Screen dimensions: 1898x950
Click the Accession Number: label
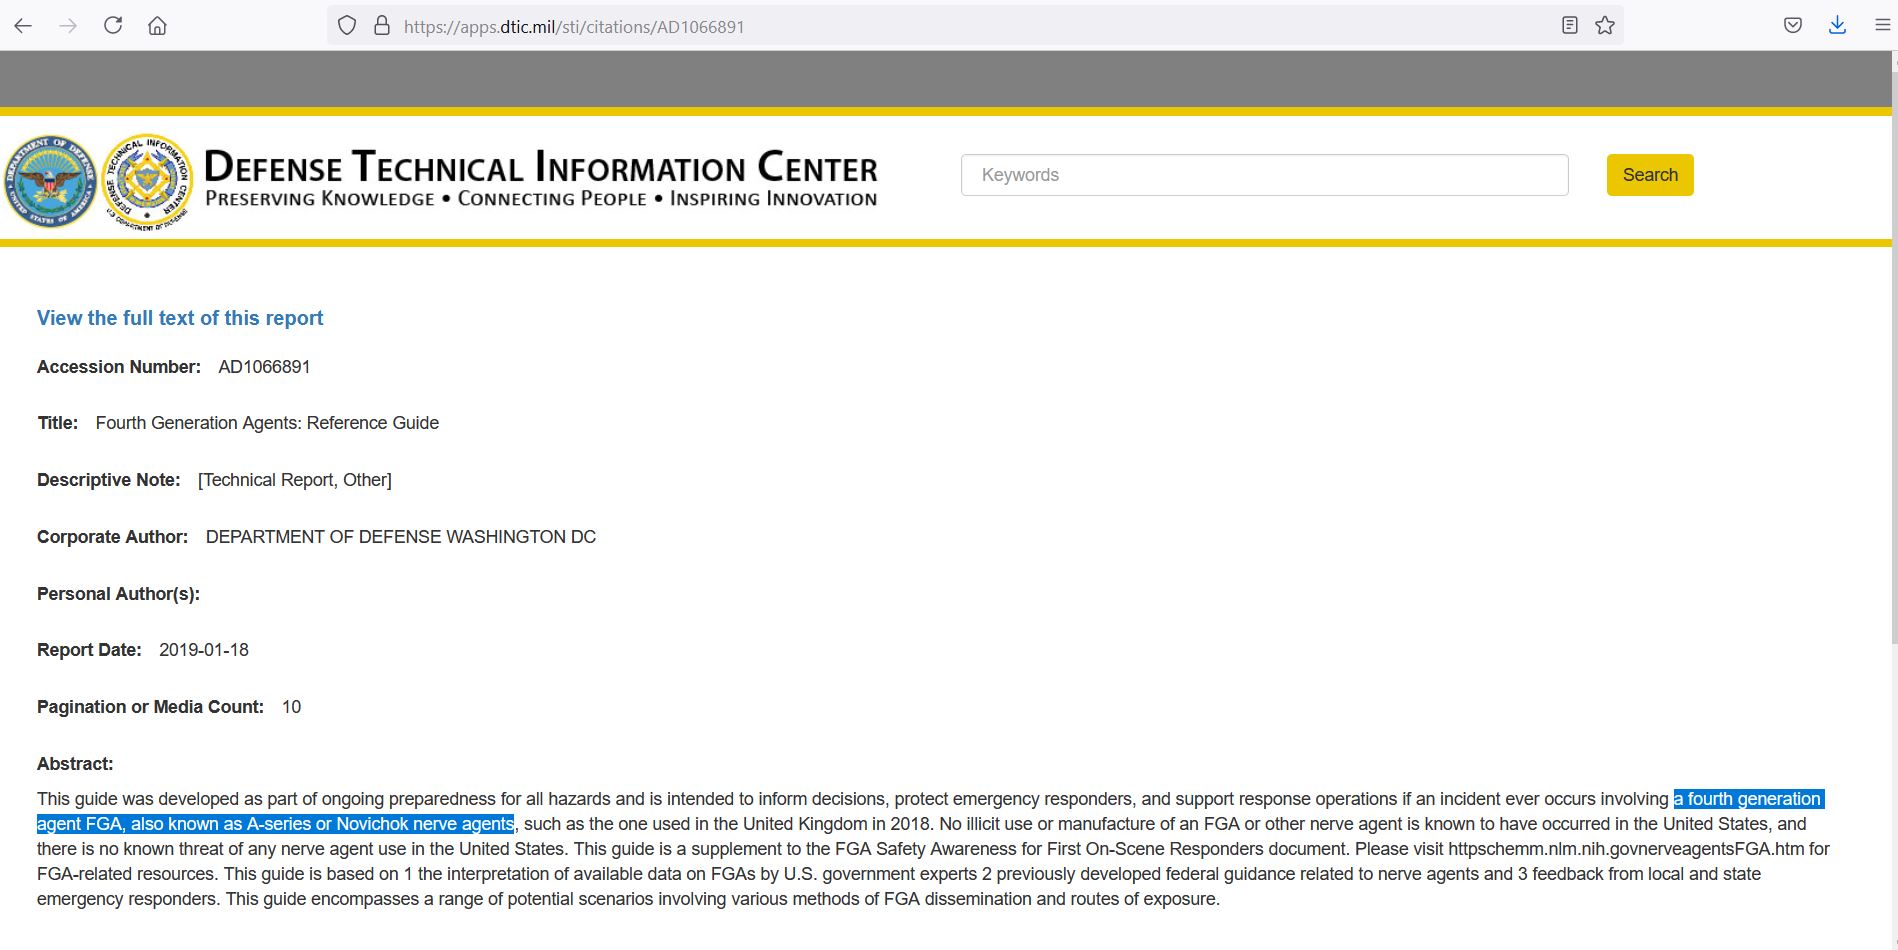point(119,367)
